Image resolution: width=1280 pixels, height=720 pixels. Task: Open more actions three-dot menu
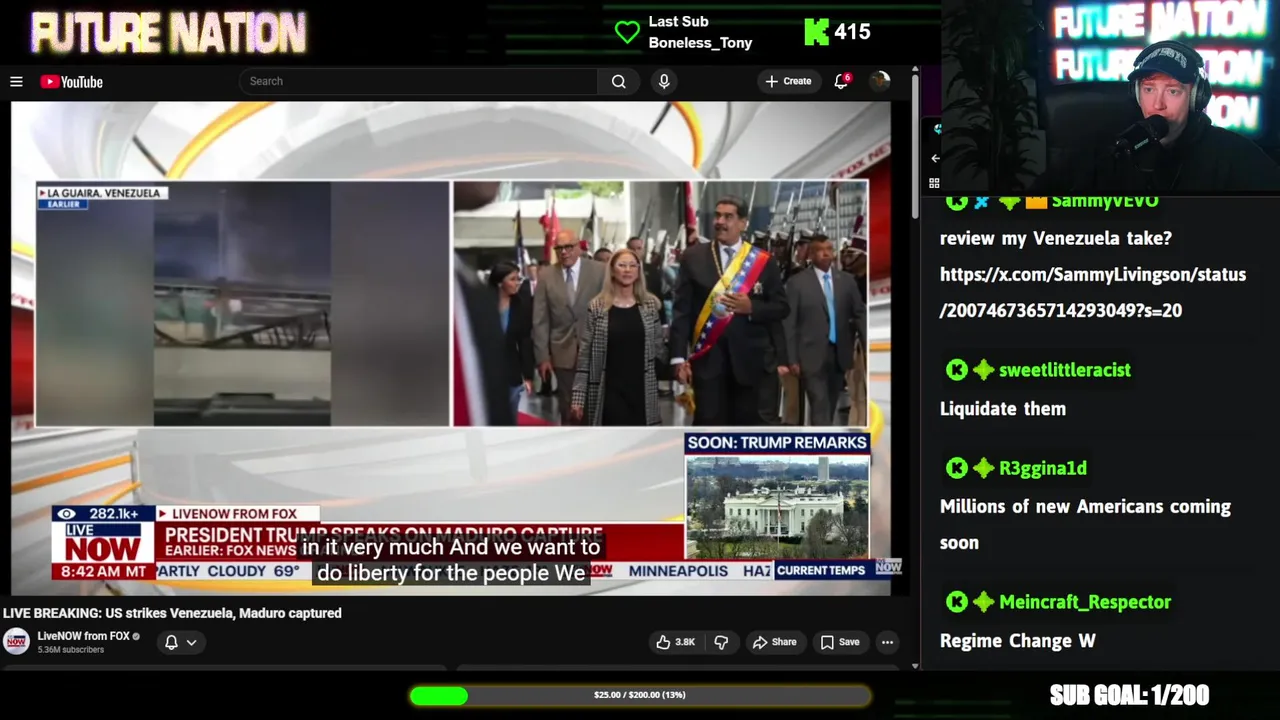click(x=887, y=642)
